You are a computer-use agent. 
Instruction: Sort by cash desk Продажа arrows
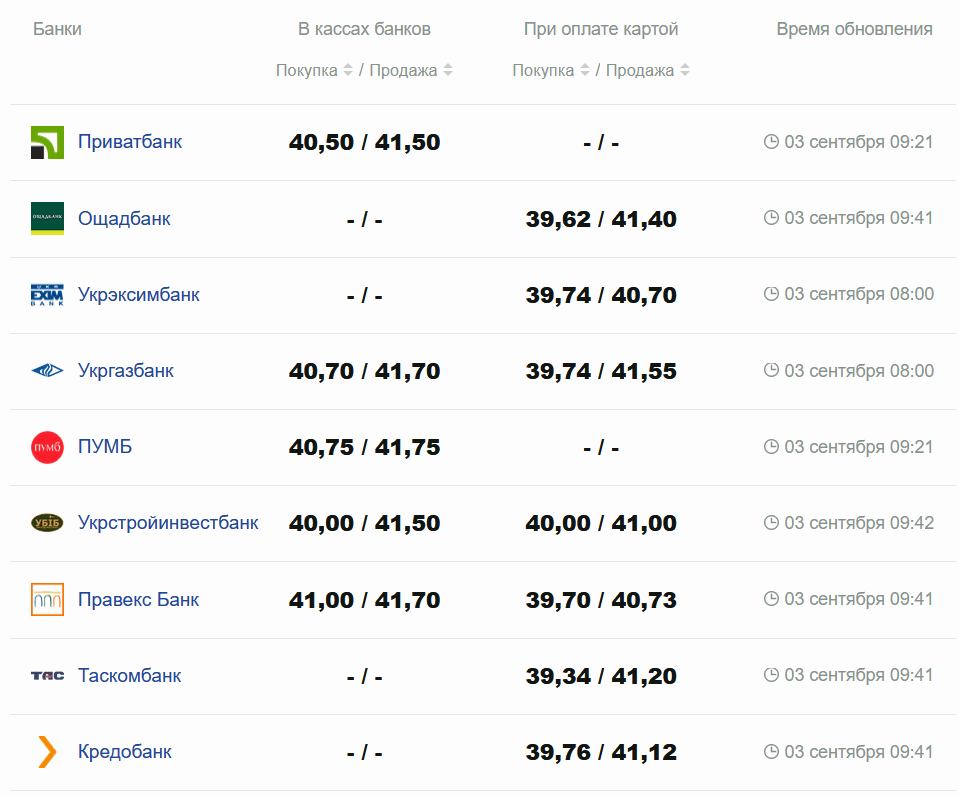(x=448, y=70)
